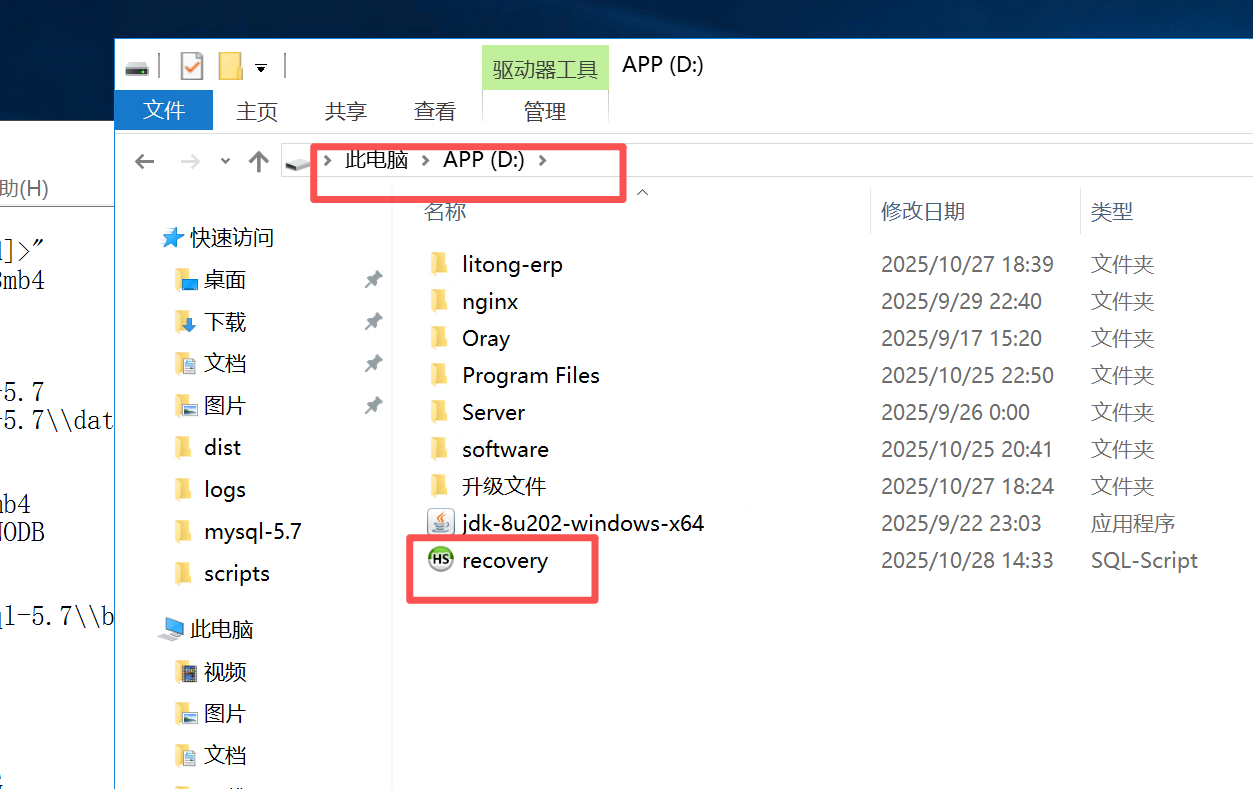Select the recovery SQL script icon
The width and height of the screenshot is (1253, 789).
click(x=440, y=560)
